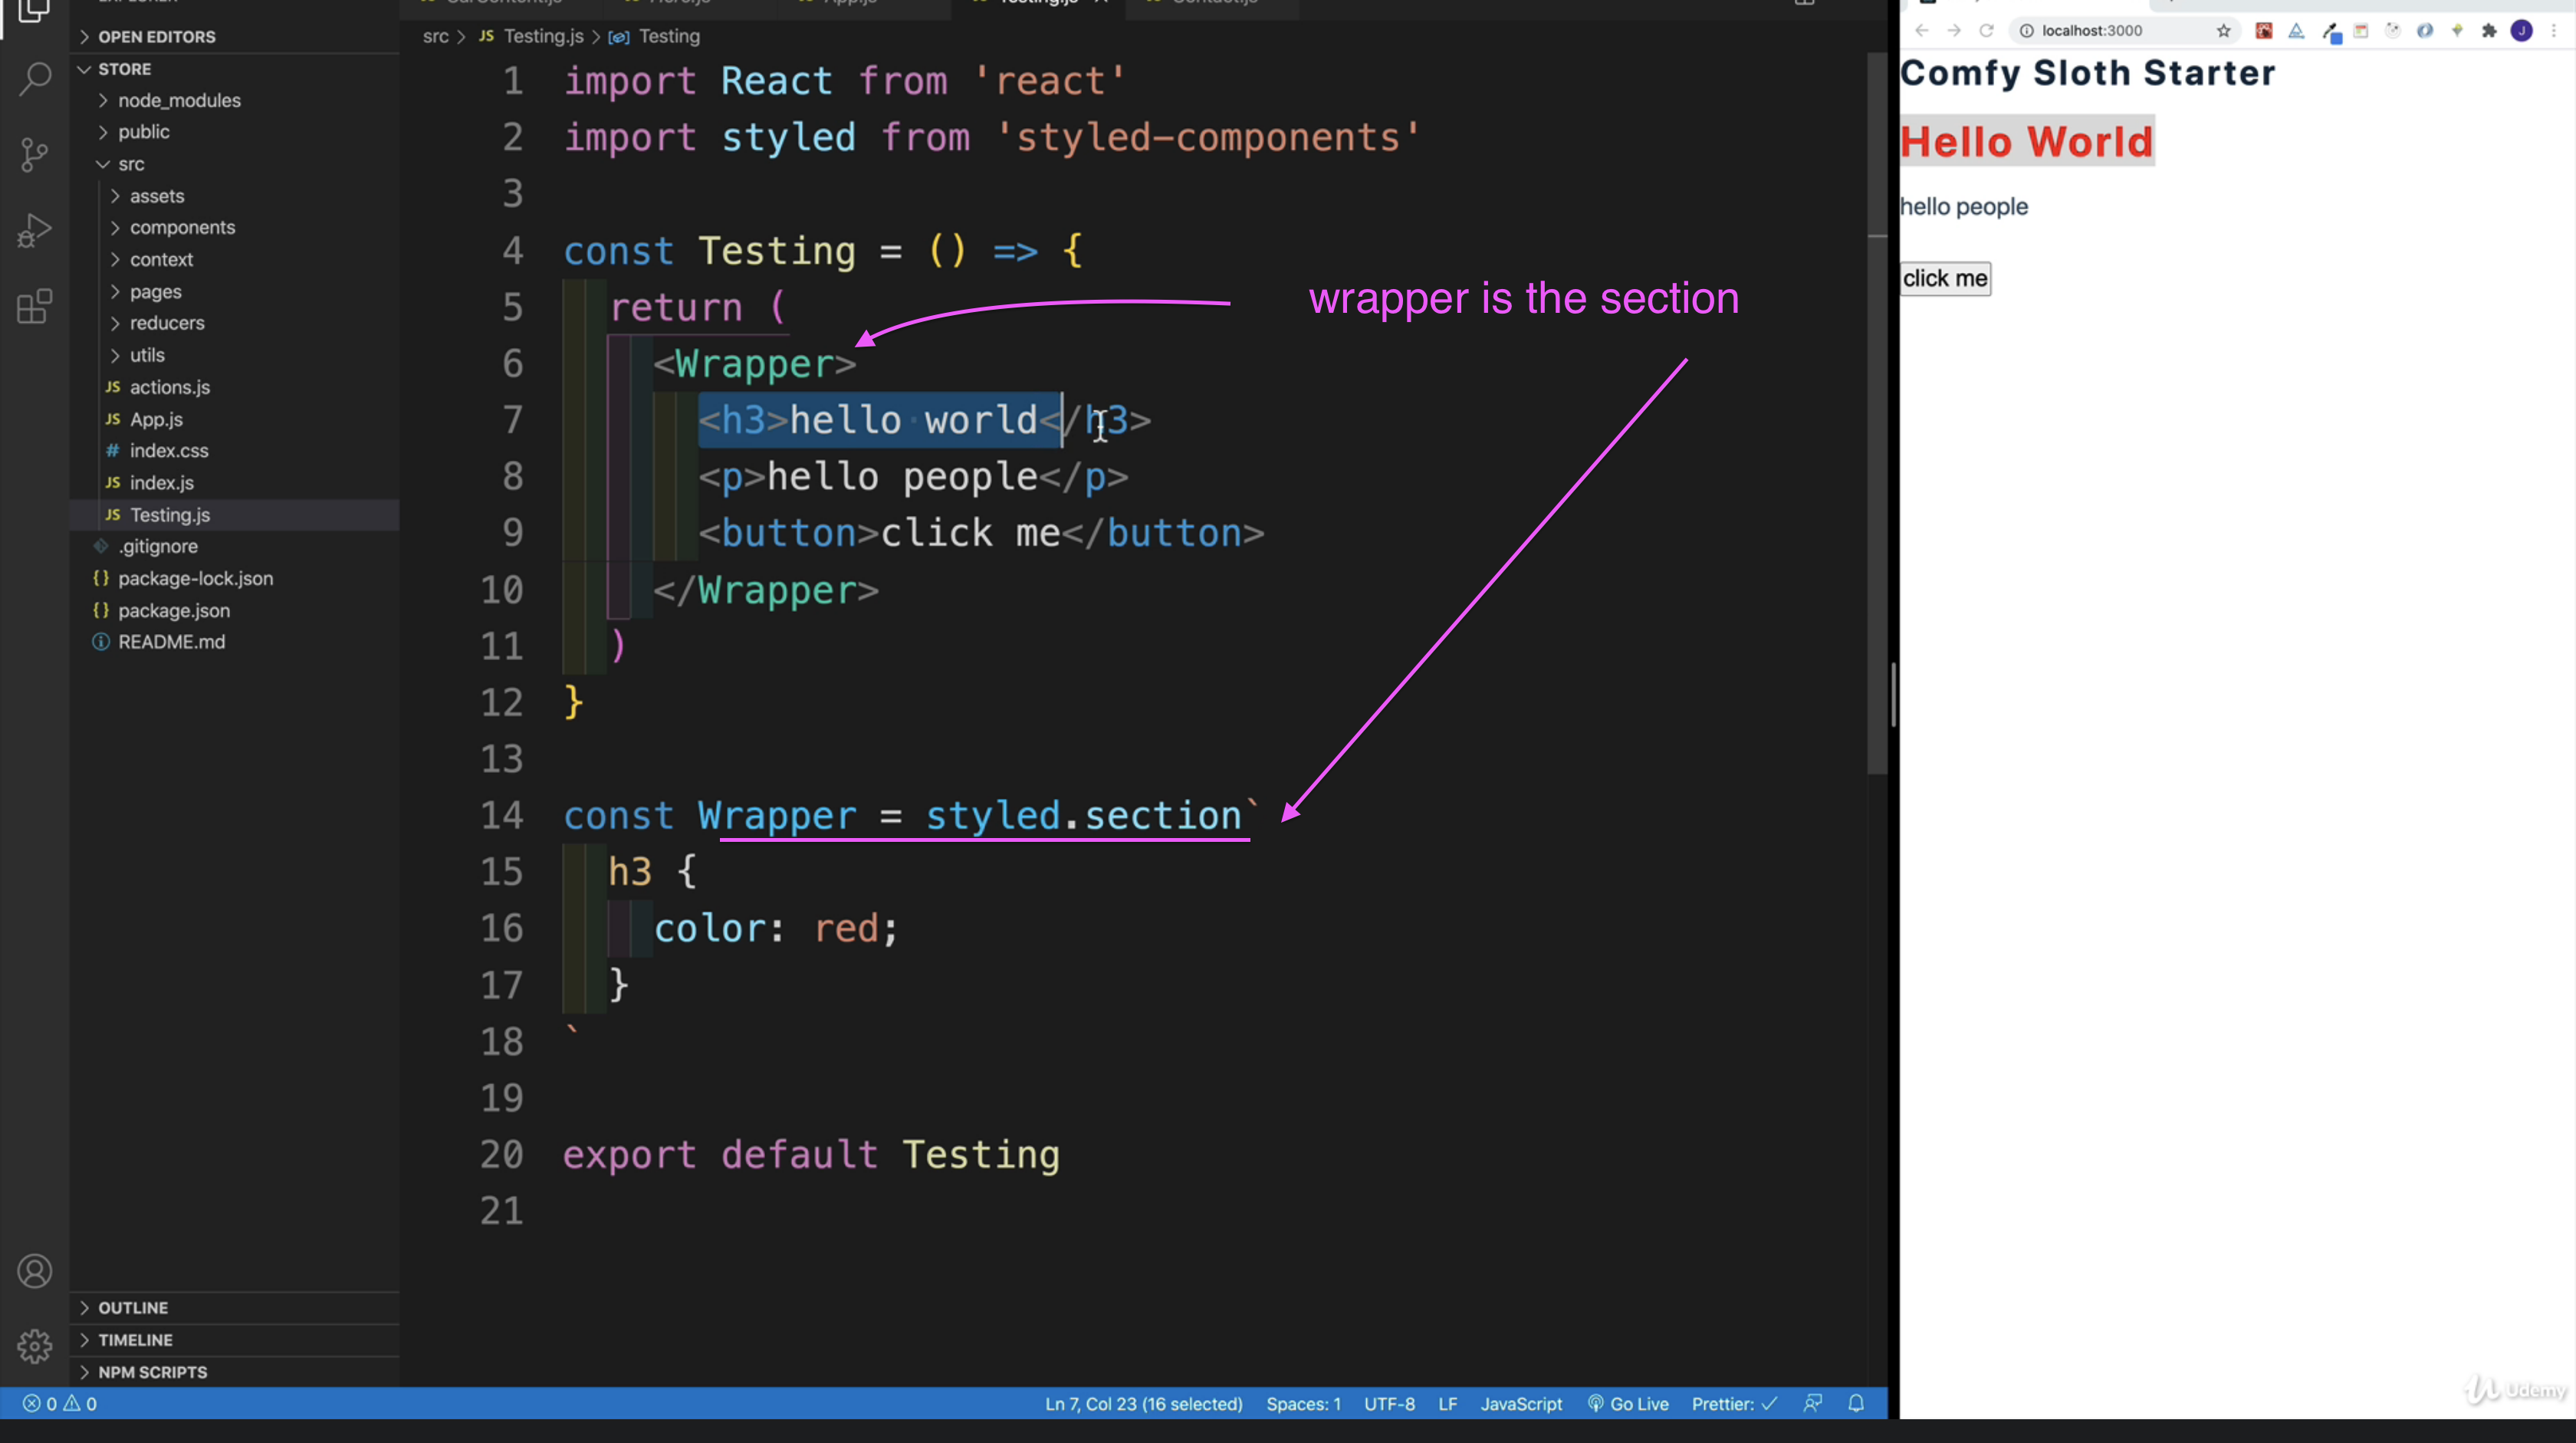Start Go Live server from status bar
The image size is (2576, 1443).
point(1628,1403)
